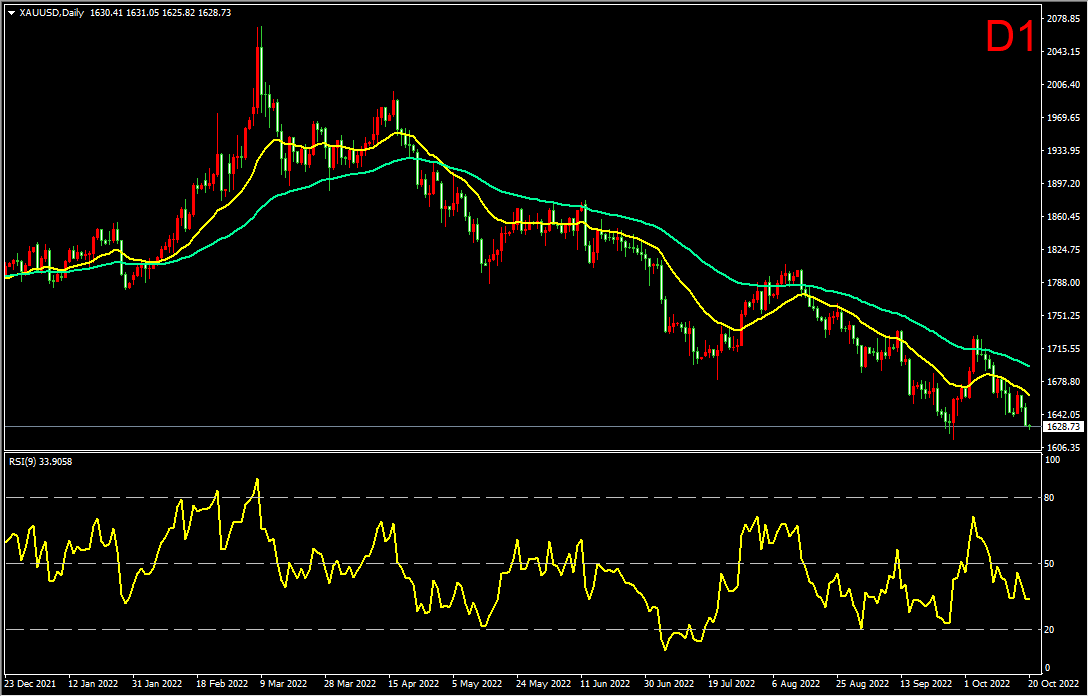Click the 1606.35 price axis label
This screenshot has height=697, width=1089.
click(x=1063, y=448)
